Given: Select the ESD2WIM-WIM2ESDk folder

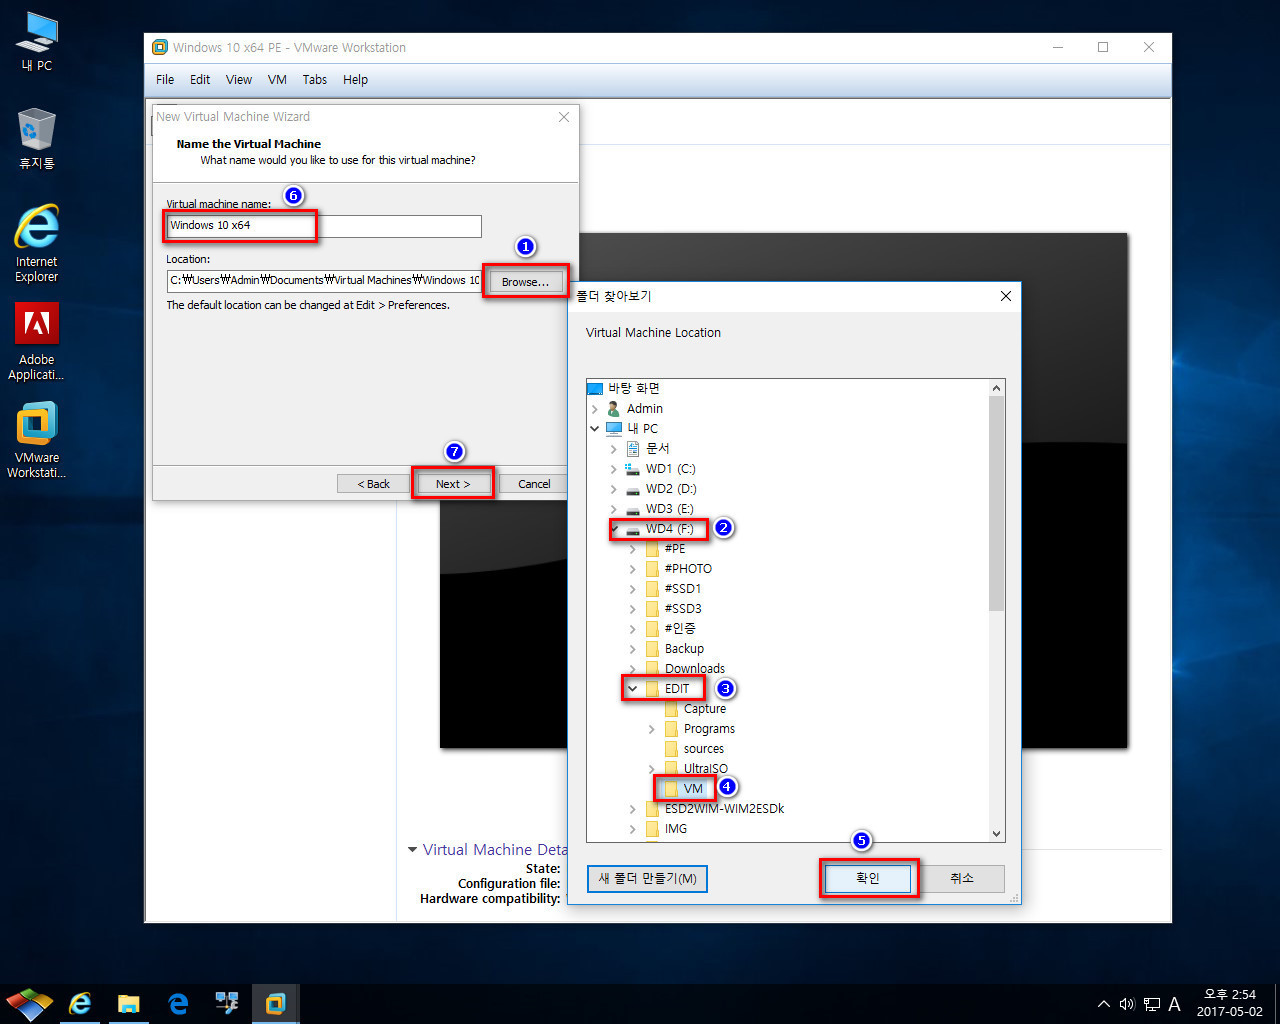Looking at the screenshot, I should click(x=725, y=808).
